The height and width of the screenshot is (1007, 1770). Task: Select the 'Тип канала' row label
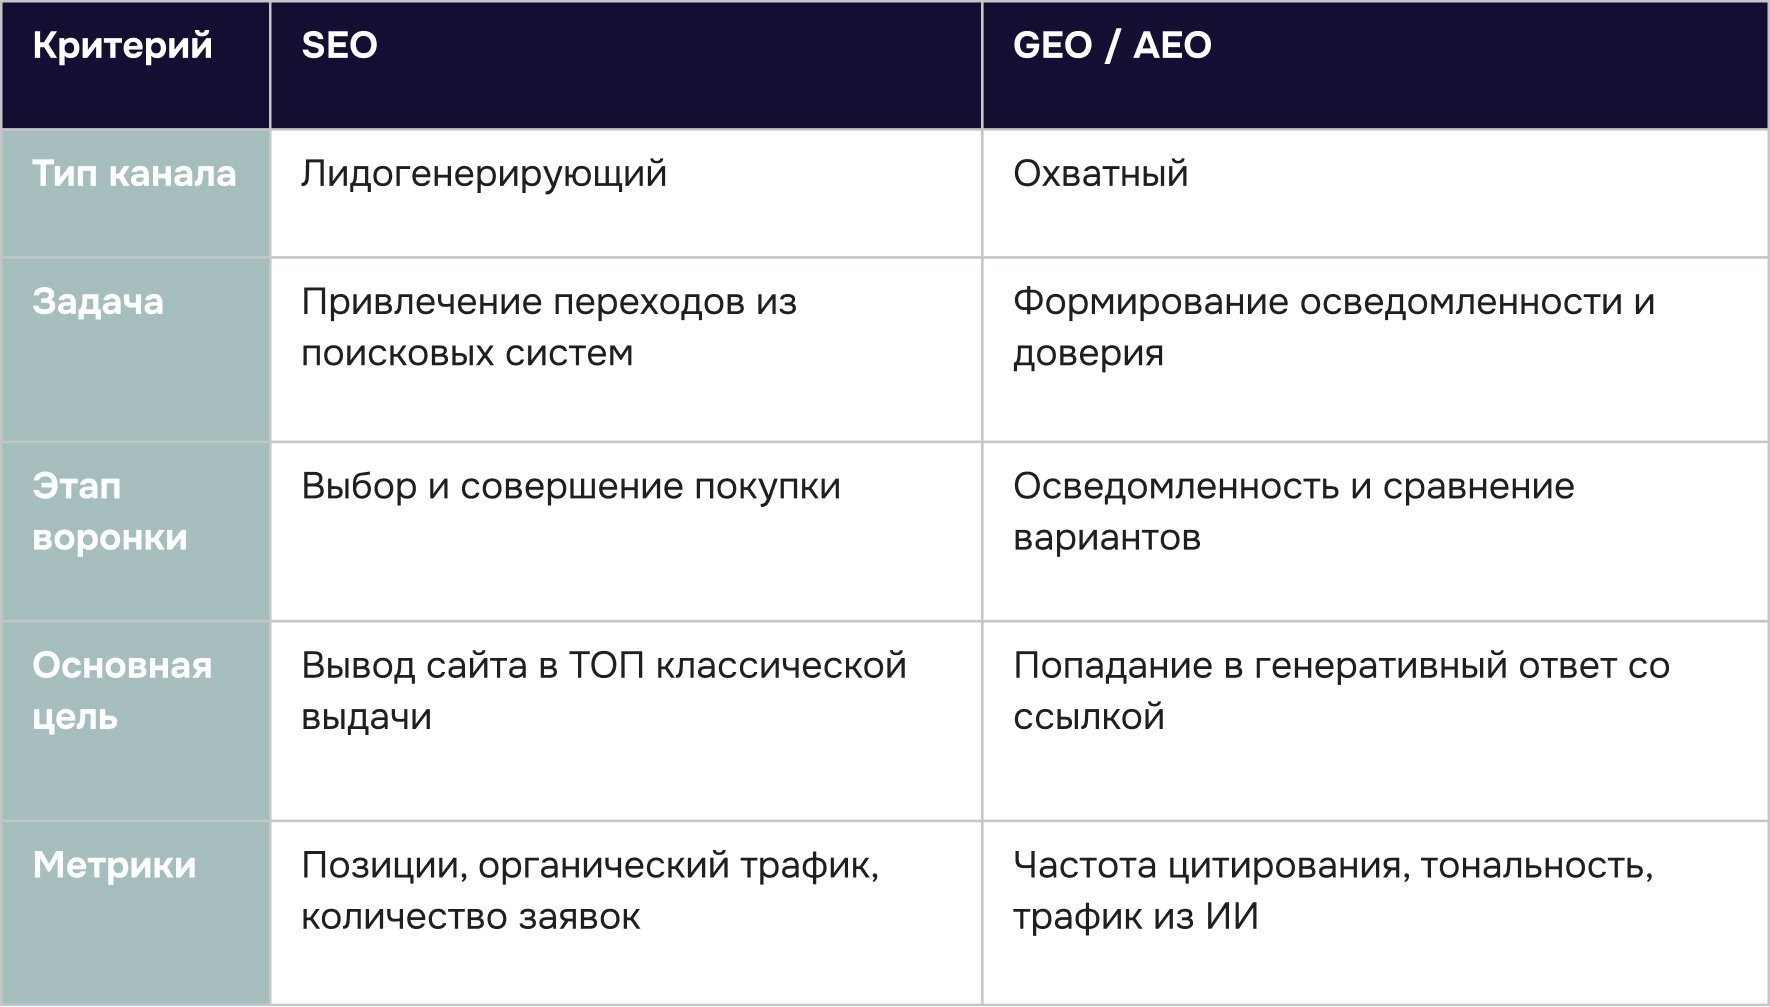135,193
